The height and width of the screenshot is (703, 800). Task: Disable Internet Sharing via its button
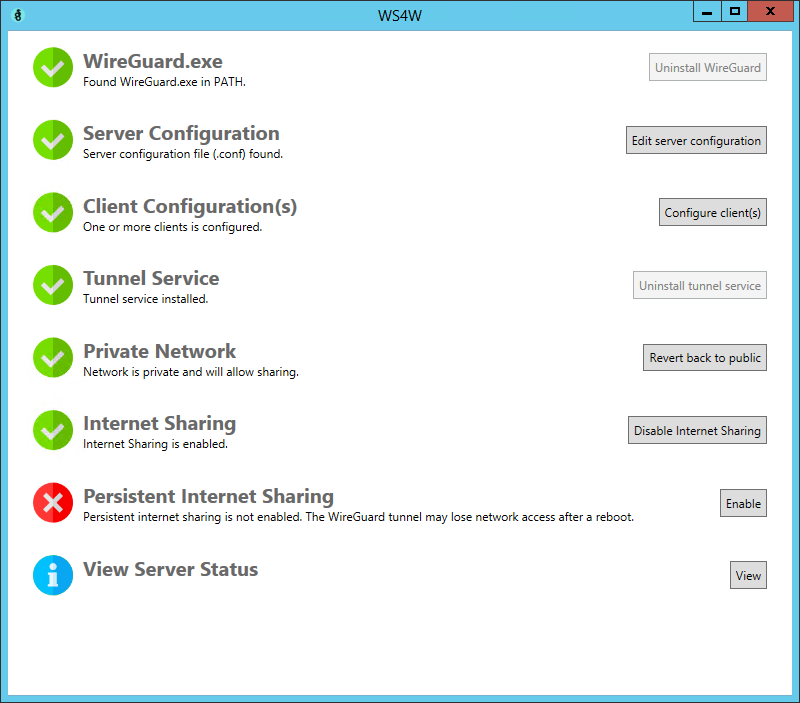(697, 430)
